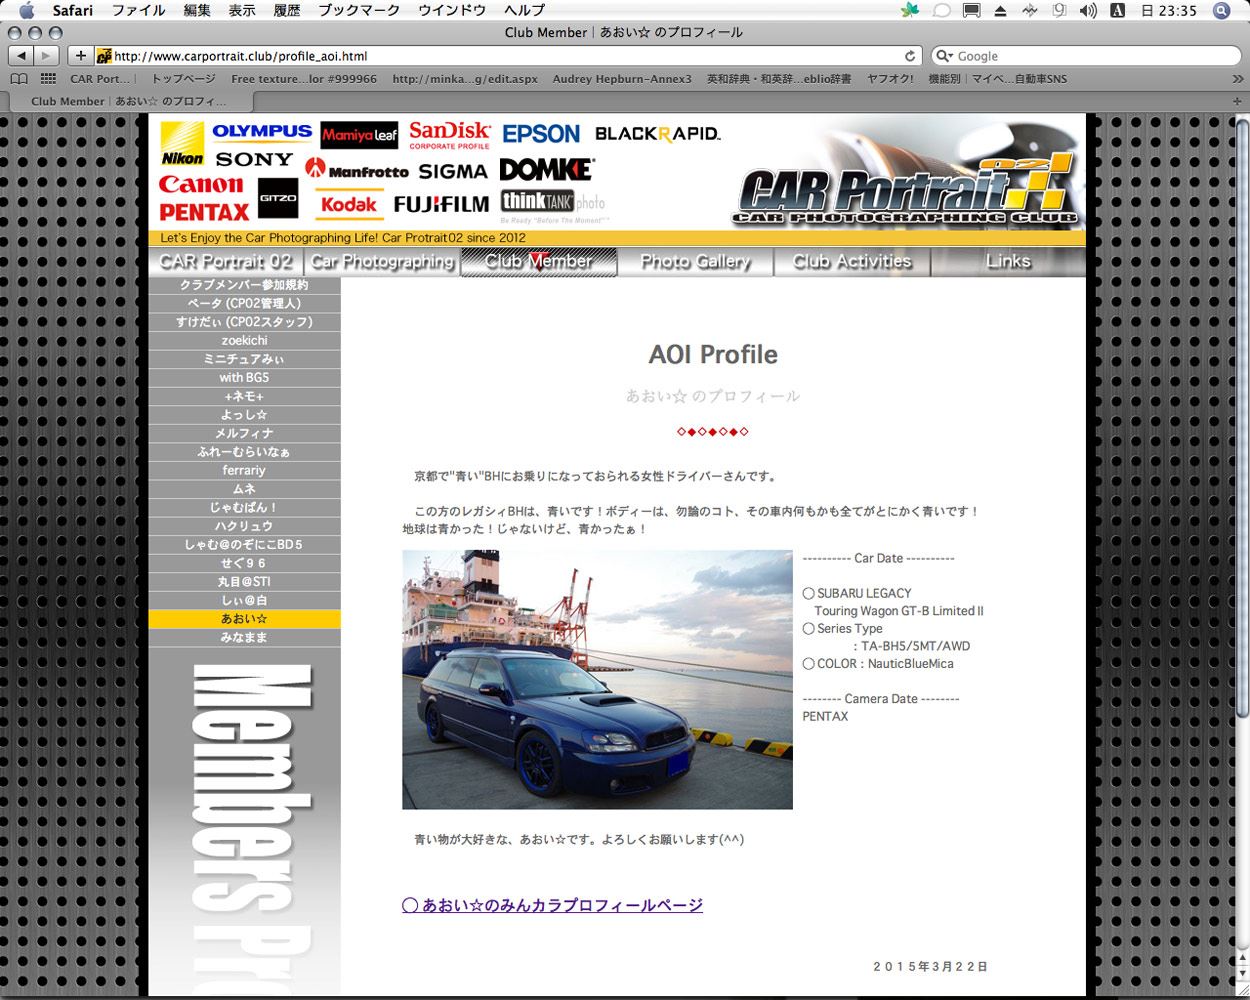The image size is (1250, 1000).
Task: Click the EPSON logo in the banner
Action: pos(541,134)
